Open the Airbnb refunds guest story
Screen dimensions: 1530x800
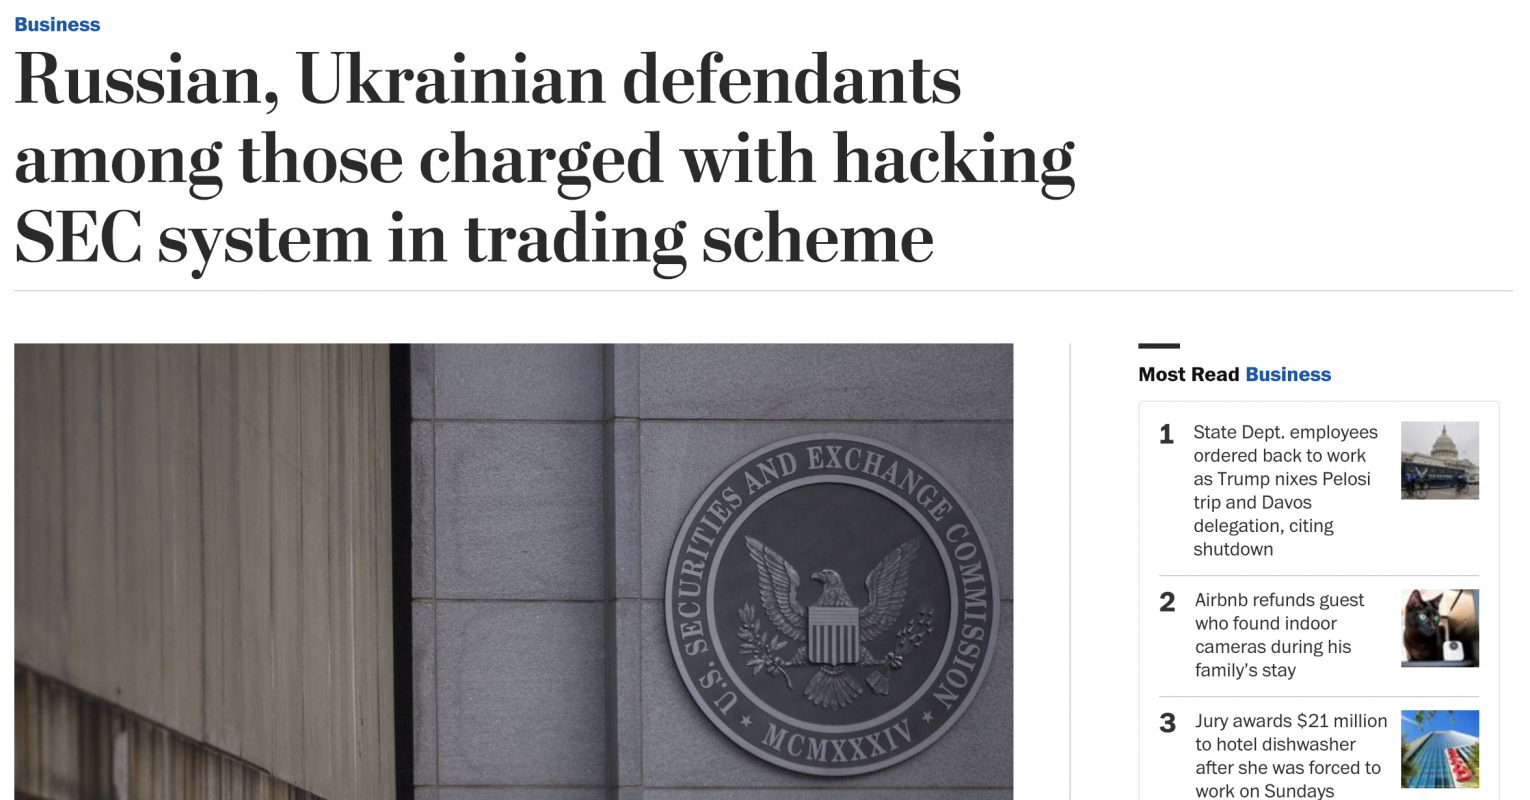coord(1279,635)
